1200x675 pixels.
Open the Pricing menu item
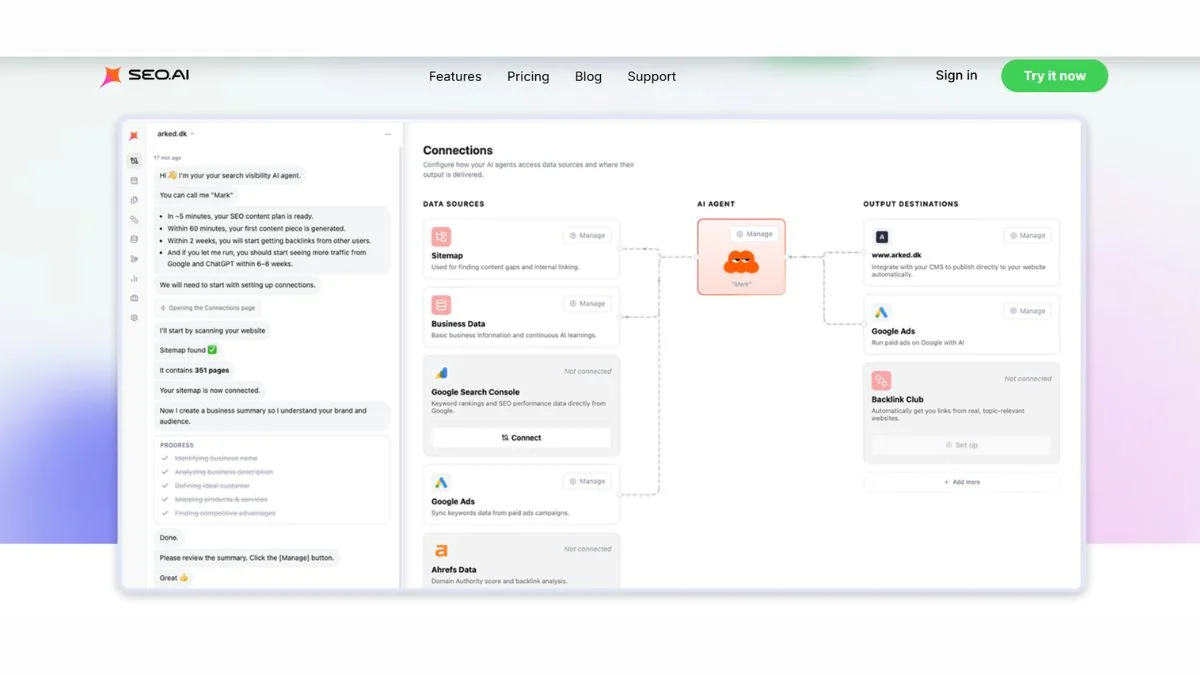(528, 76)
